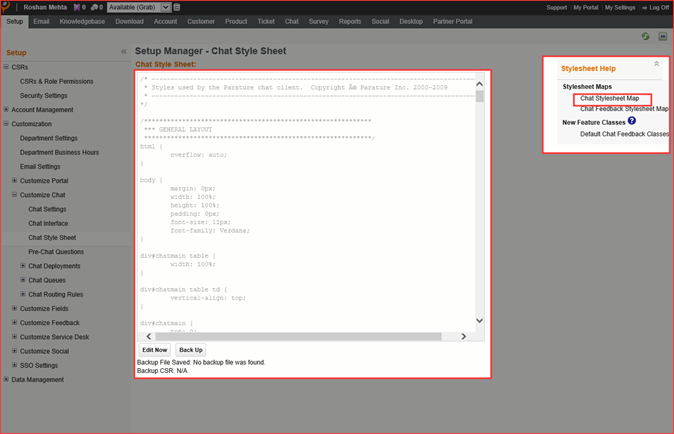Open the Available (Grab) status dropdown

165,7
